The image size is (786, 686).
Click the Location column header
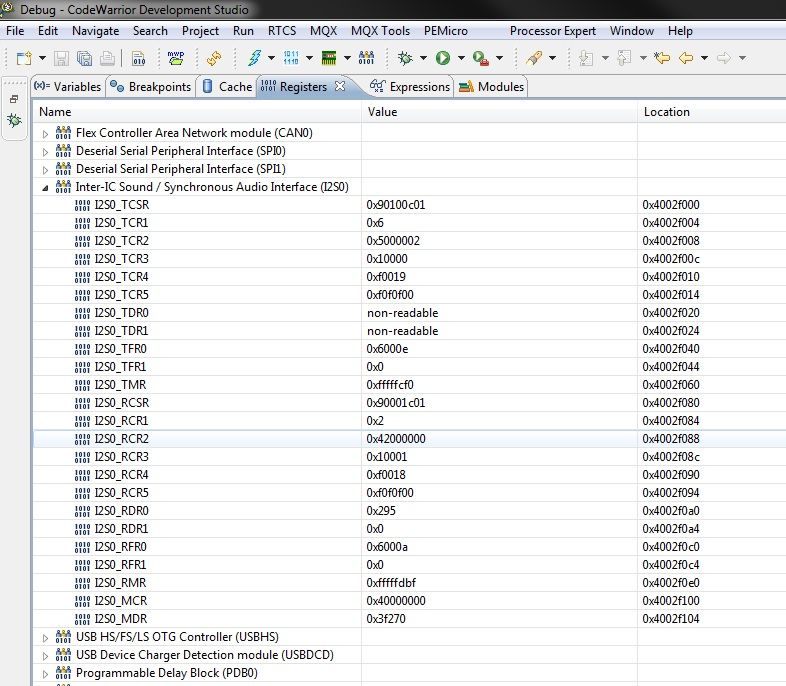712,112
